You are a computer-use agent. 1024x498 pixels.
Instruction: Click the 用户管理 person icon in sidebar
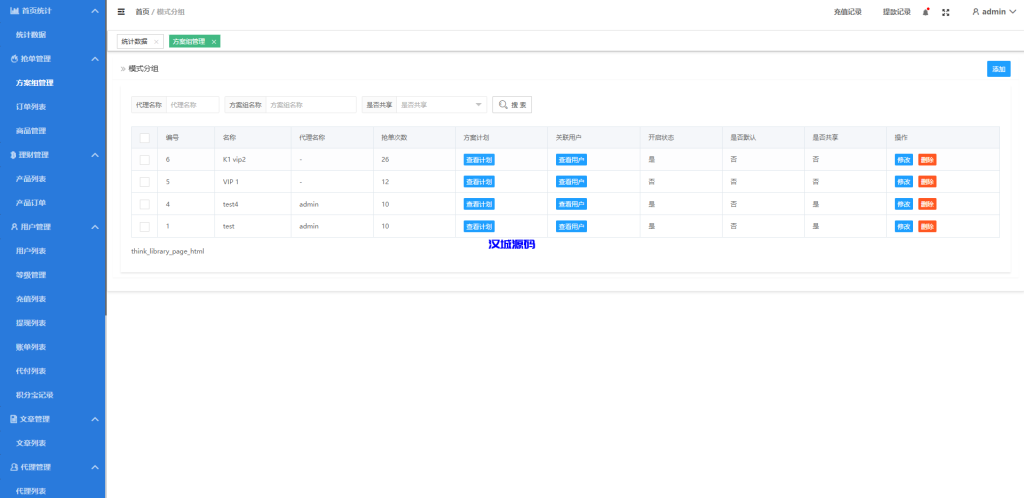click(x=14, y=227)
